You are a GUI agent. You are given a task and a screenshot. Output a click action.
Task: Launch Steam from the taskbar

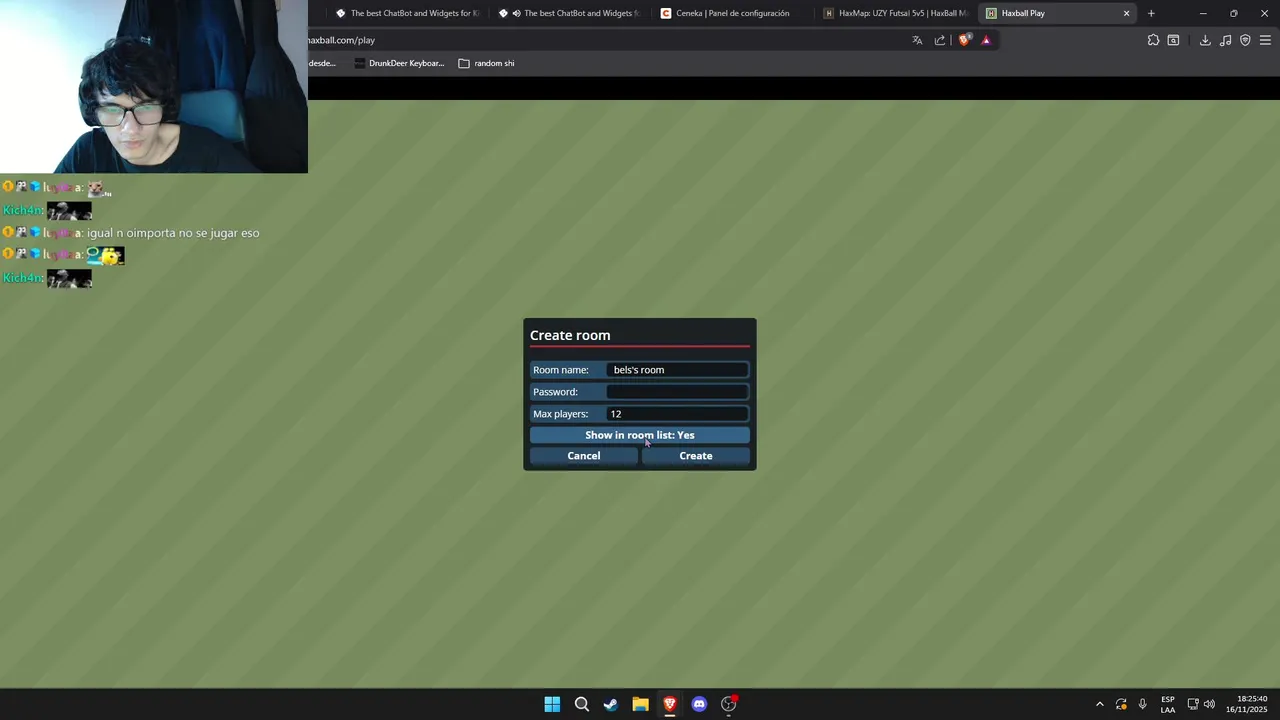pyautogui.click(x=611, y=704)
